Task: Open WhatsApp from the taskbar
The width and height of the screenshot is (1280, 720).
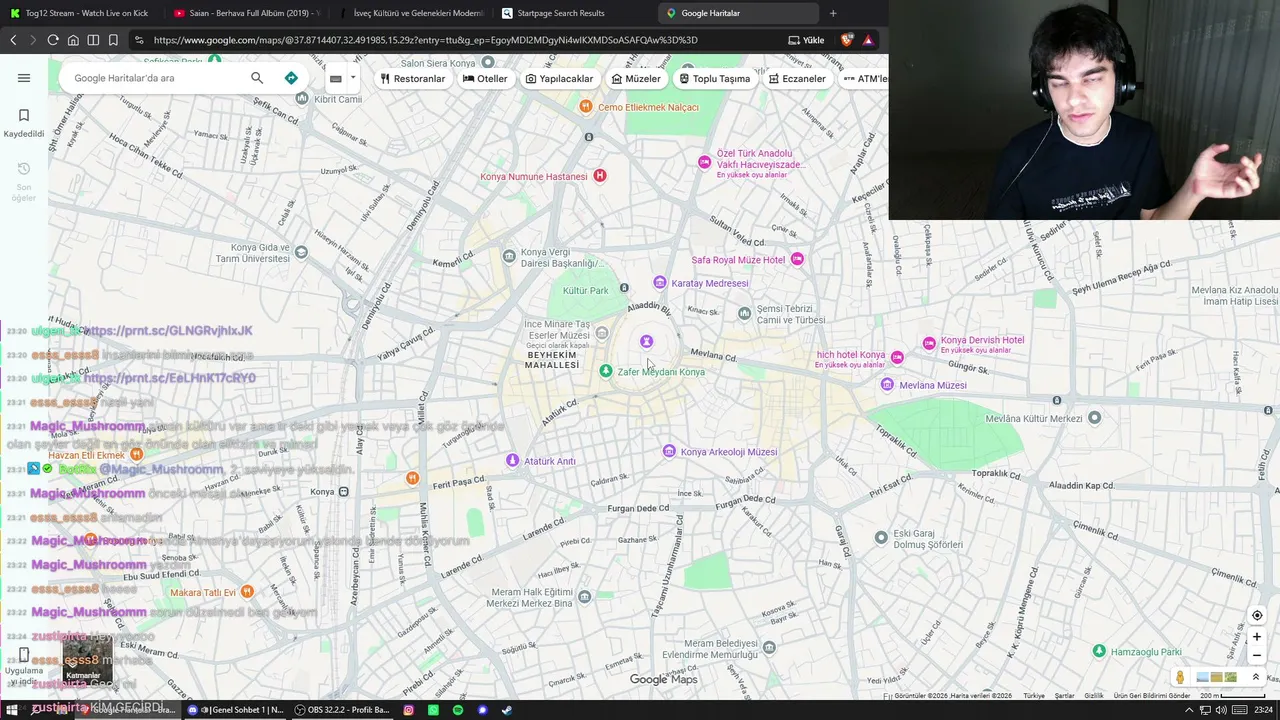Action: coord(433,710)
